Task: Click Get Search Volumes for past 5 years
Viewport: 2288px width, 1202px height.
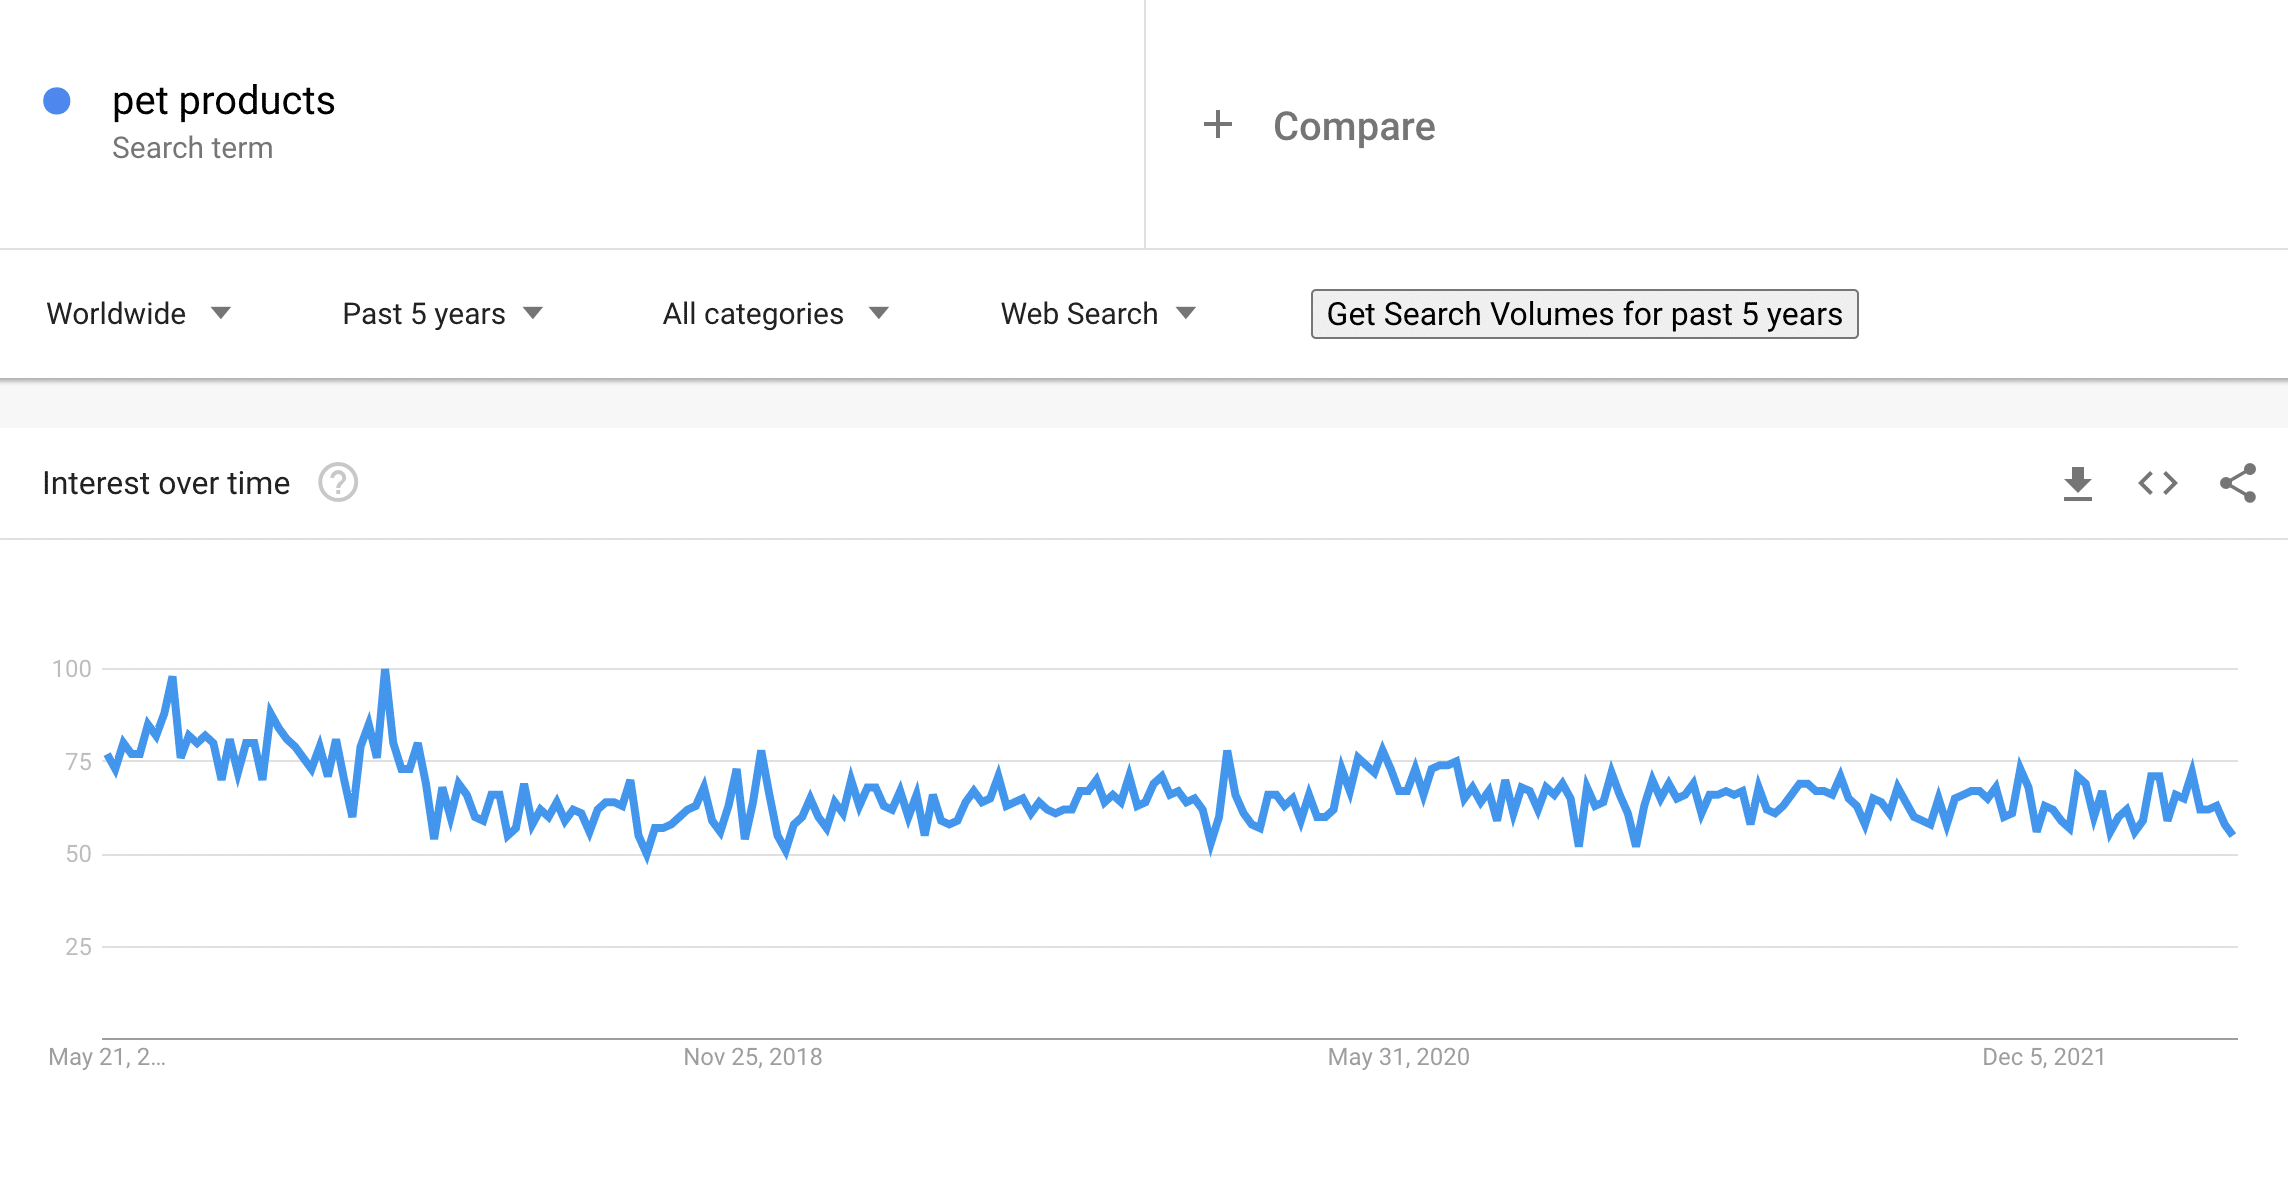Action: pos(1584,314)
